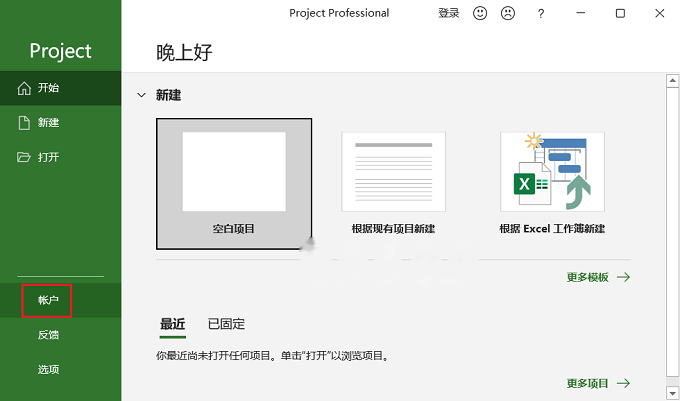680x401 pixels.
Task: Collapse the 新建 section chevron
Action: click(x=141, y=95)
